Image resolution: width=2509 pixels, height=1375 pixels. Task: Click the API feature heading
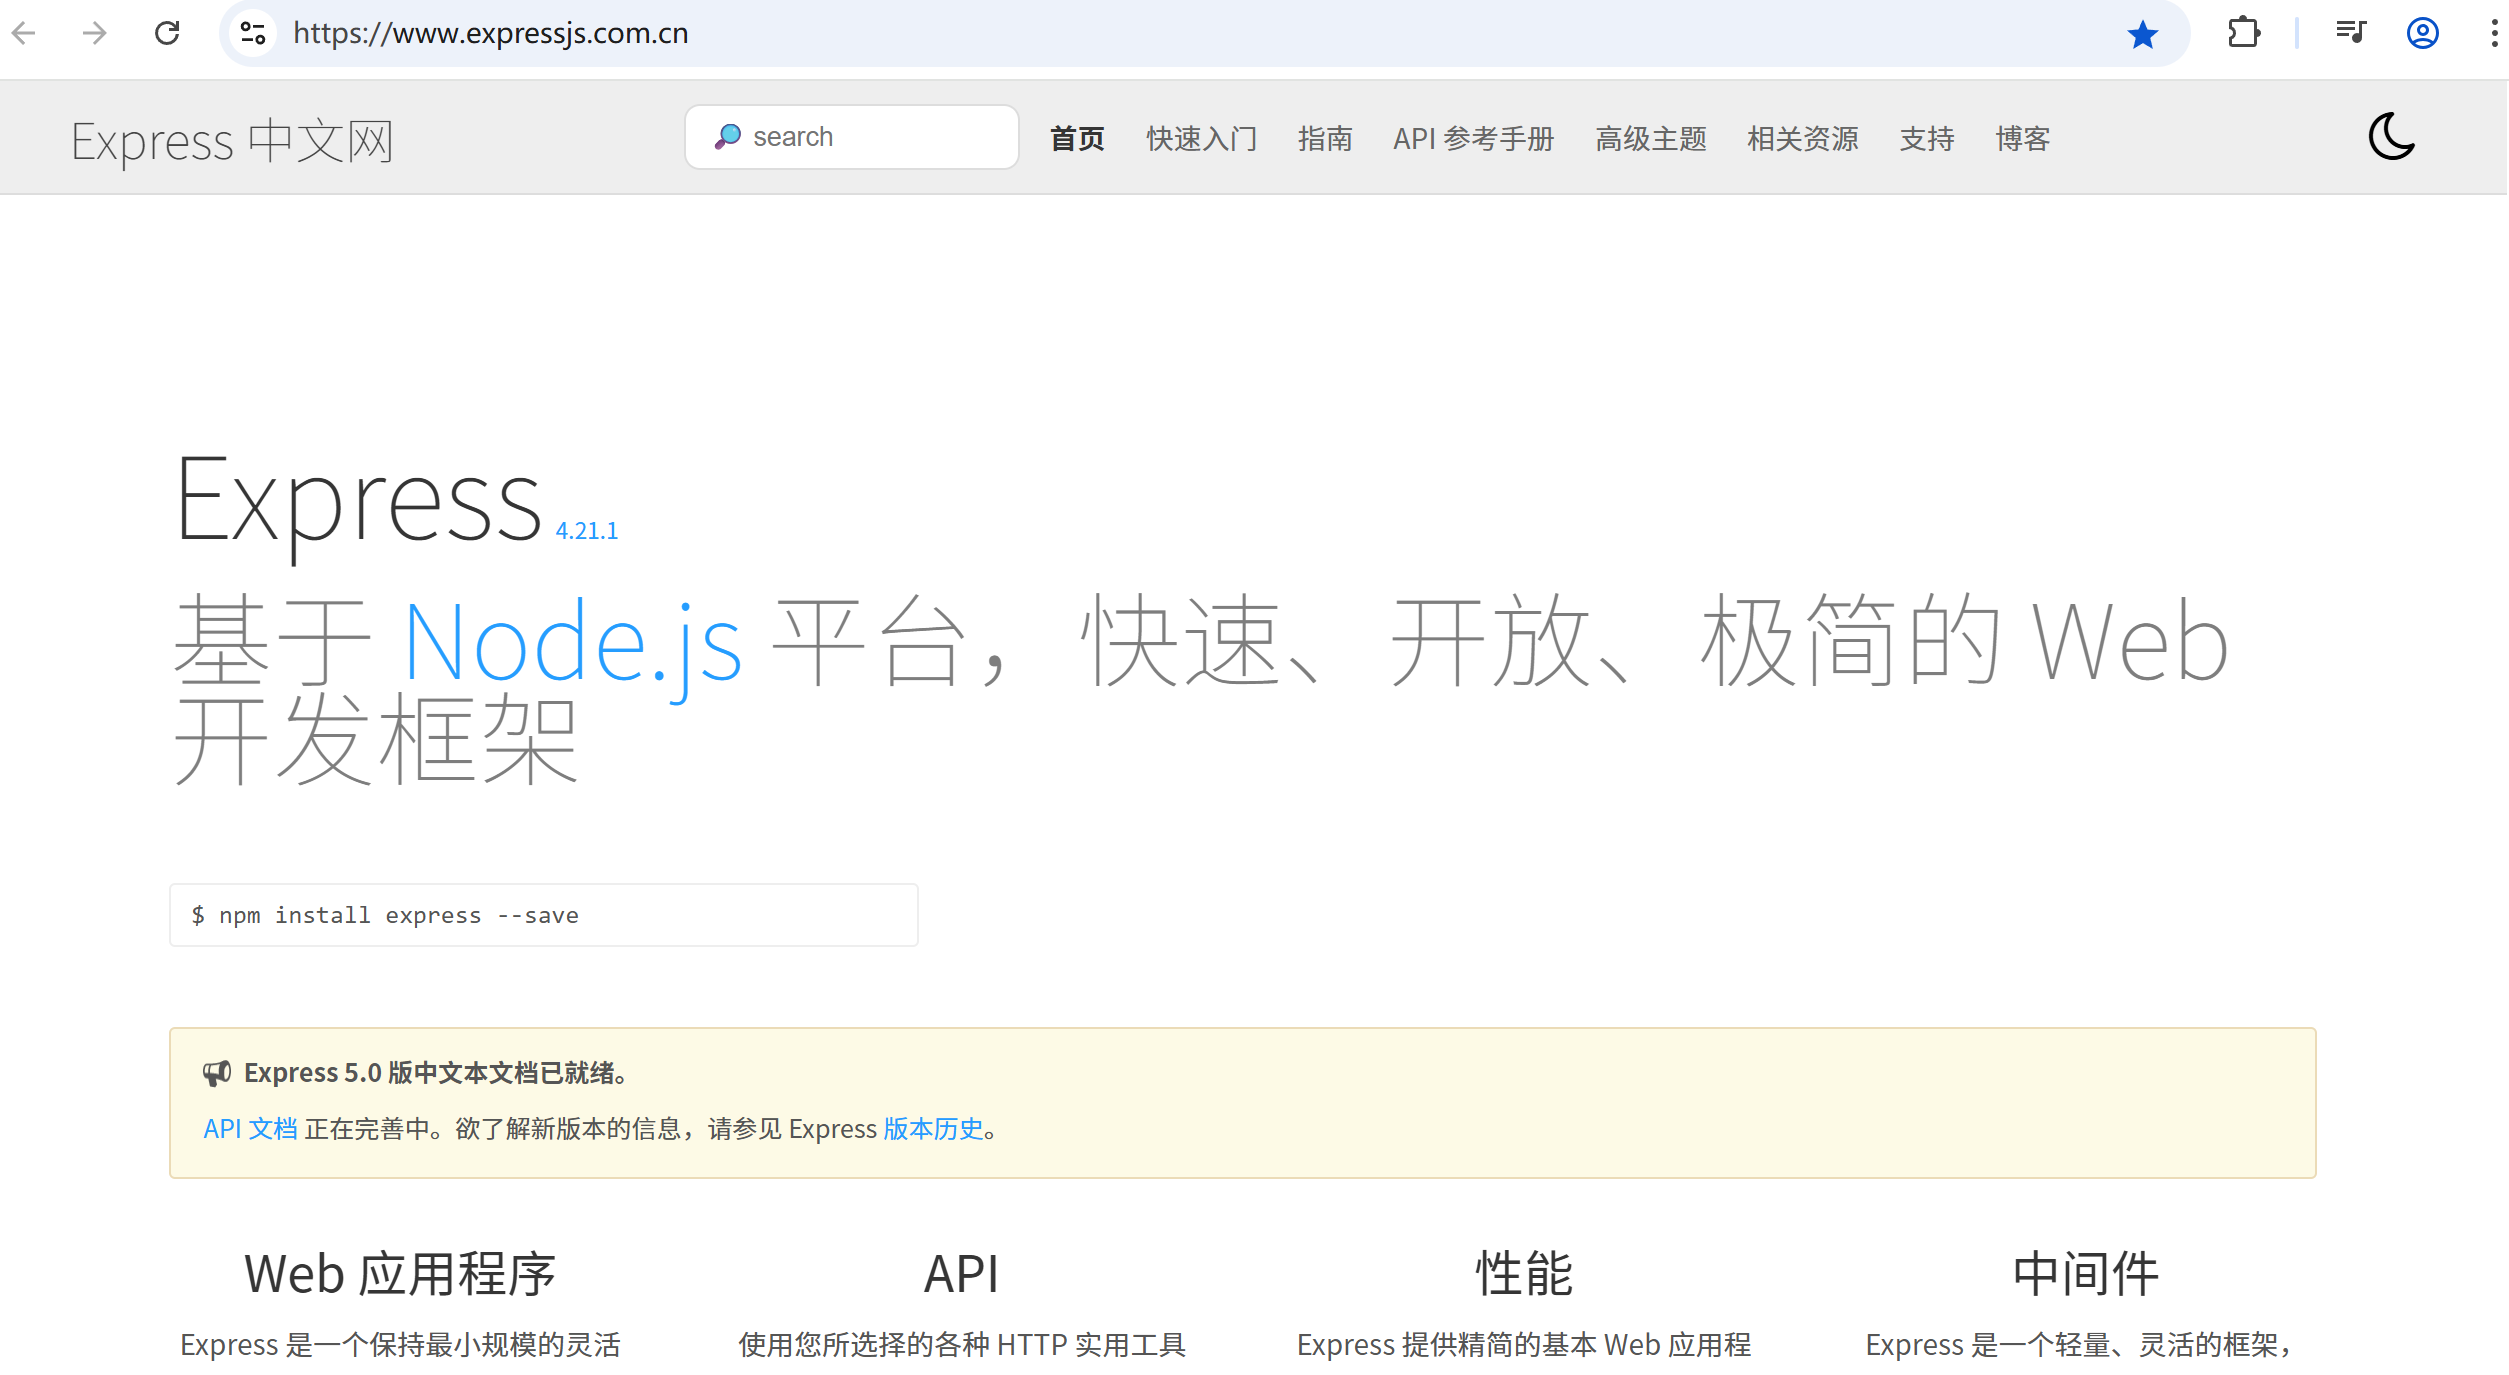coord(961,1274)
